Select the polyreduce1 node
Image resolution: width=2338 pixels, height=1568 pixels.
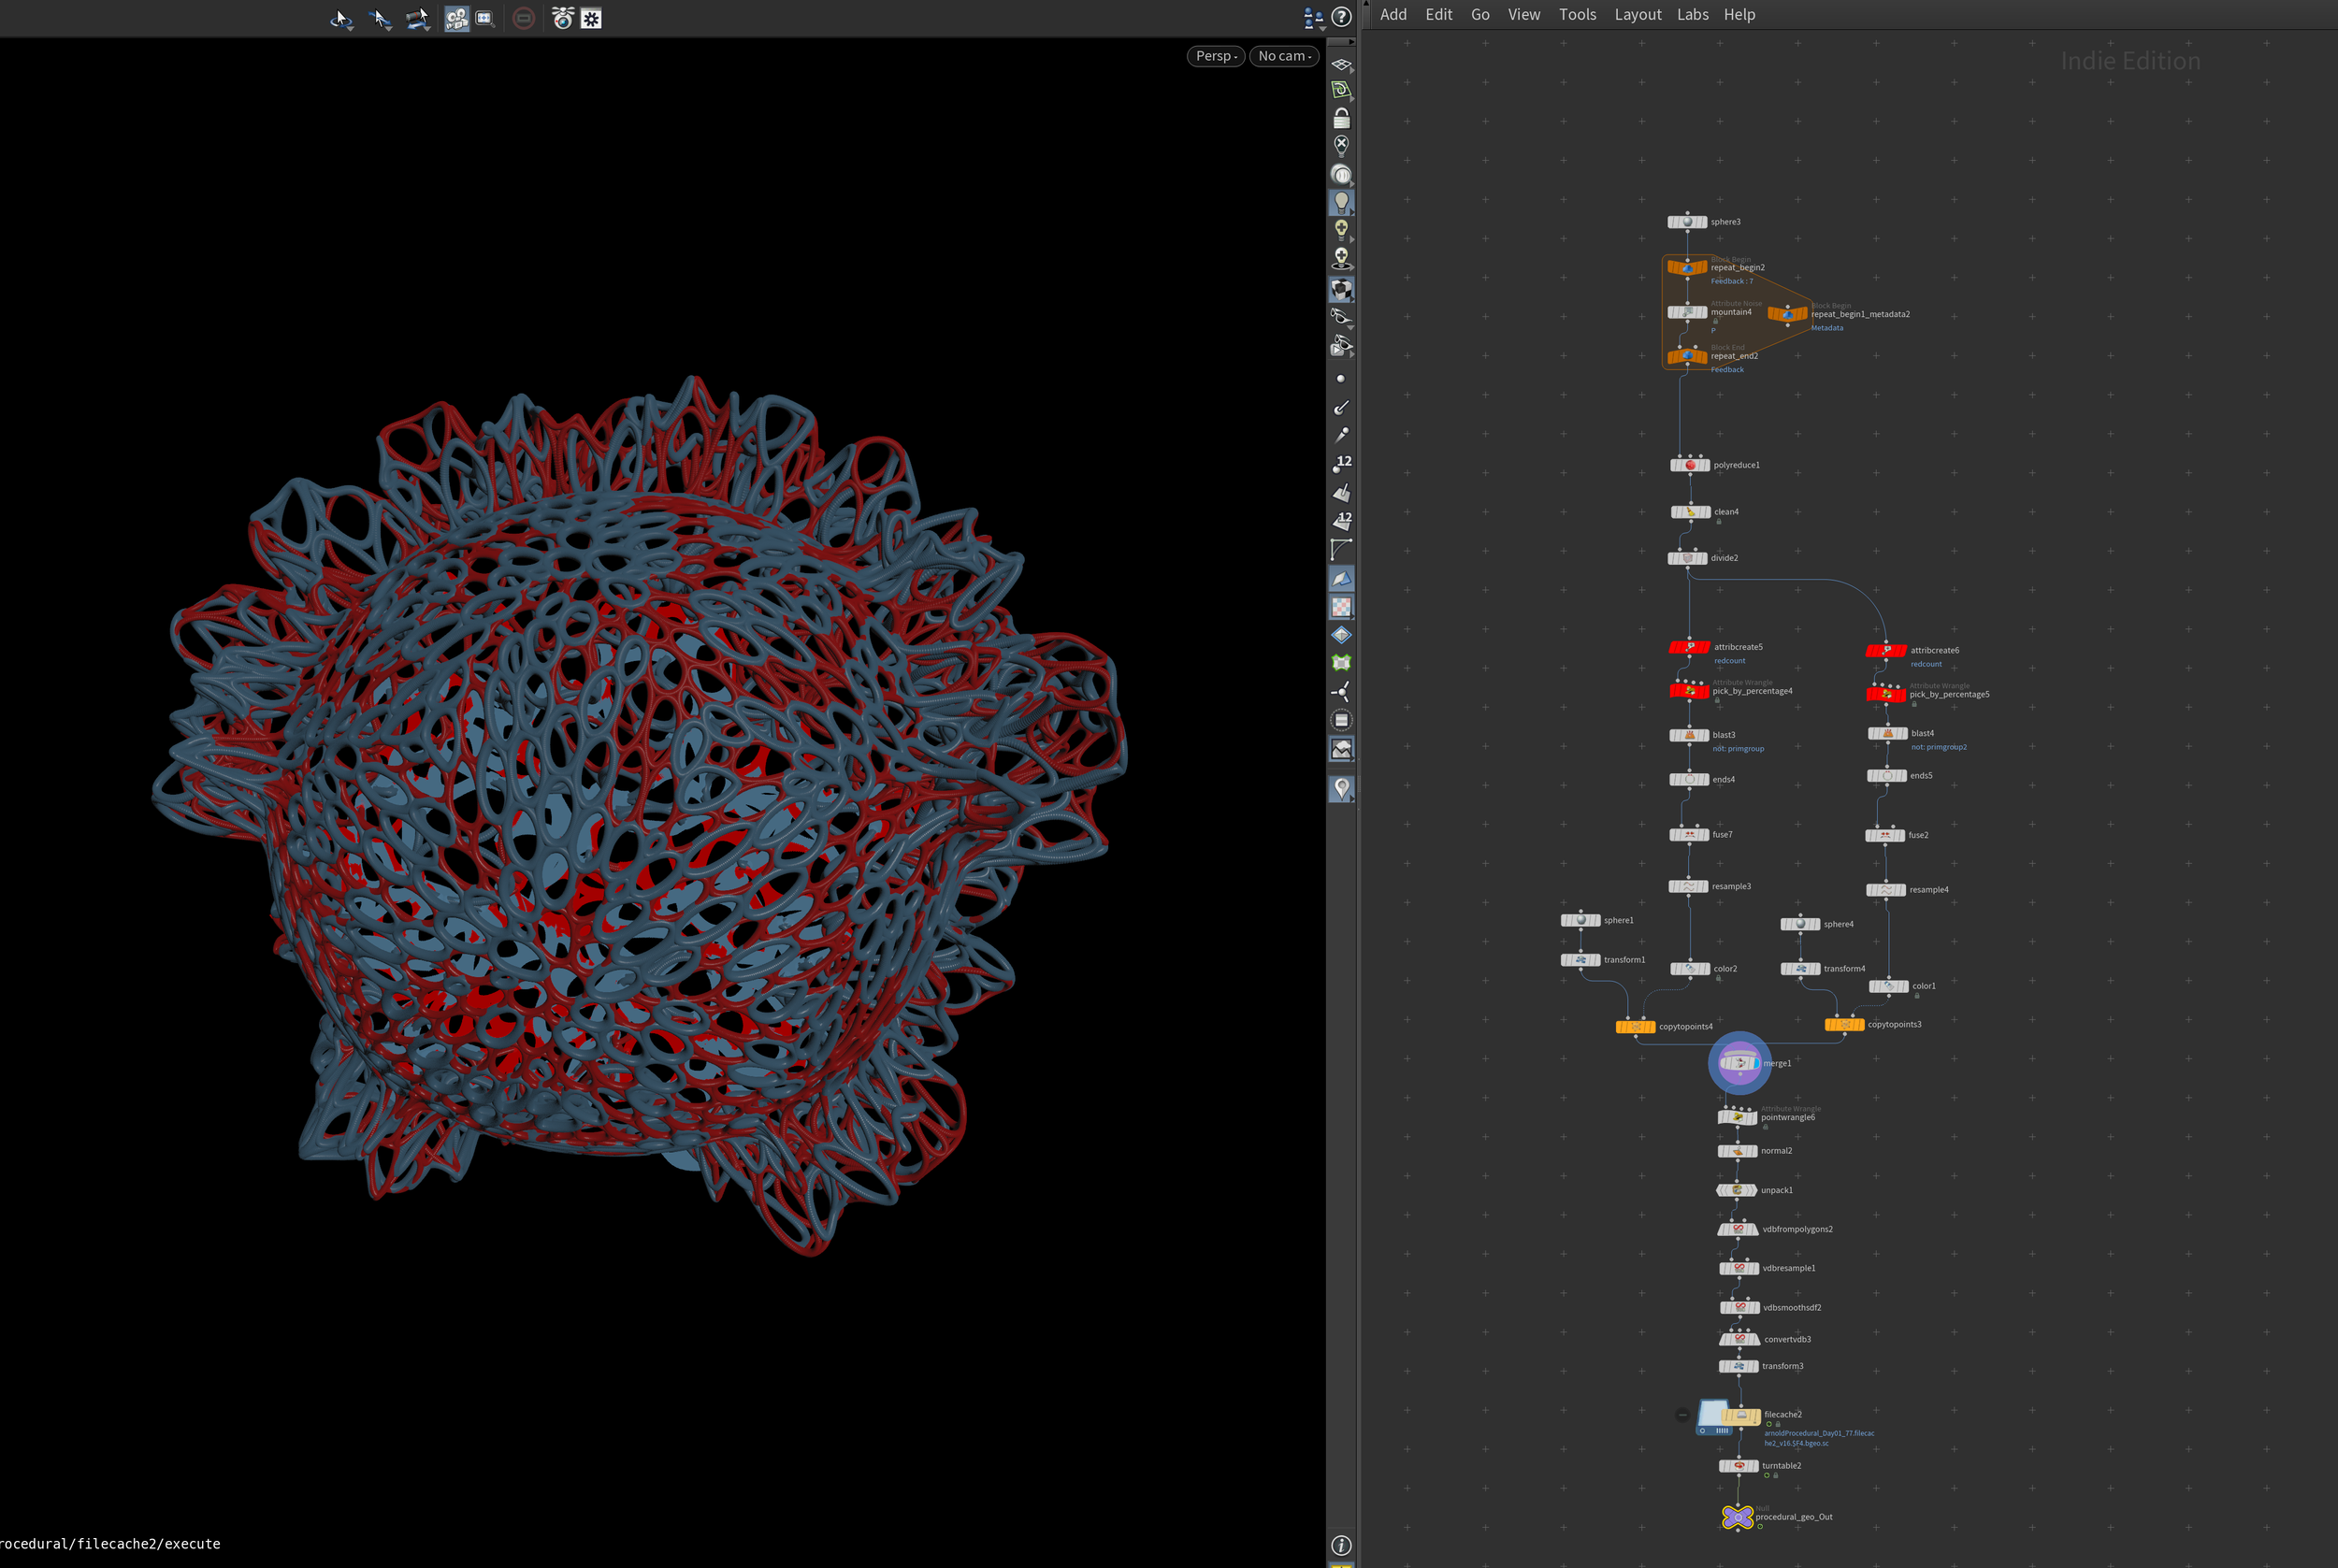[1690, 465]
